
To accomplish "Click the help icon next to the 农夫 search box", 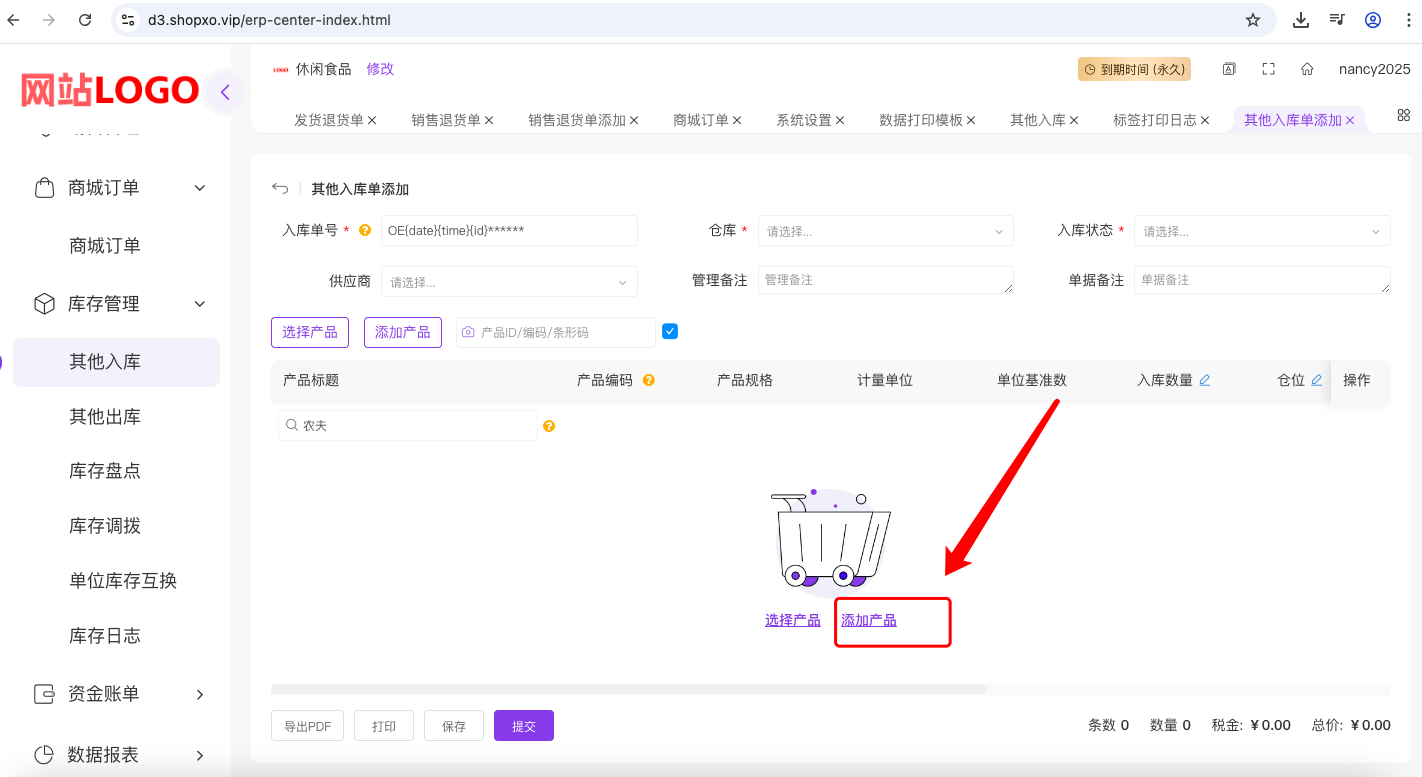I will click(x=549, y=426).
